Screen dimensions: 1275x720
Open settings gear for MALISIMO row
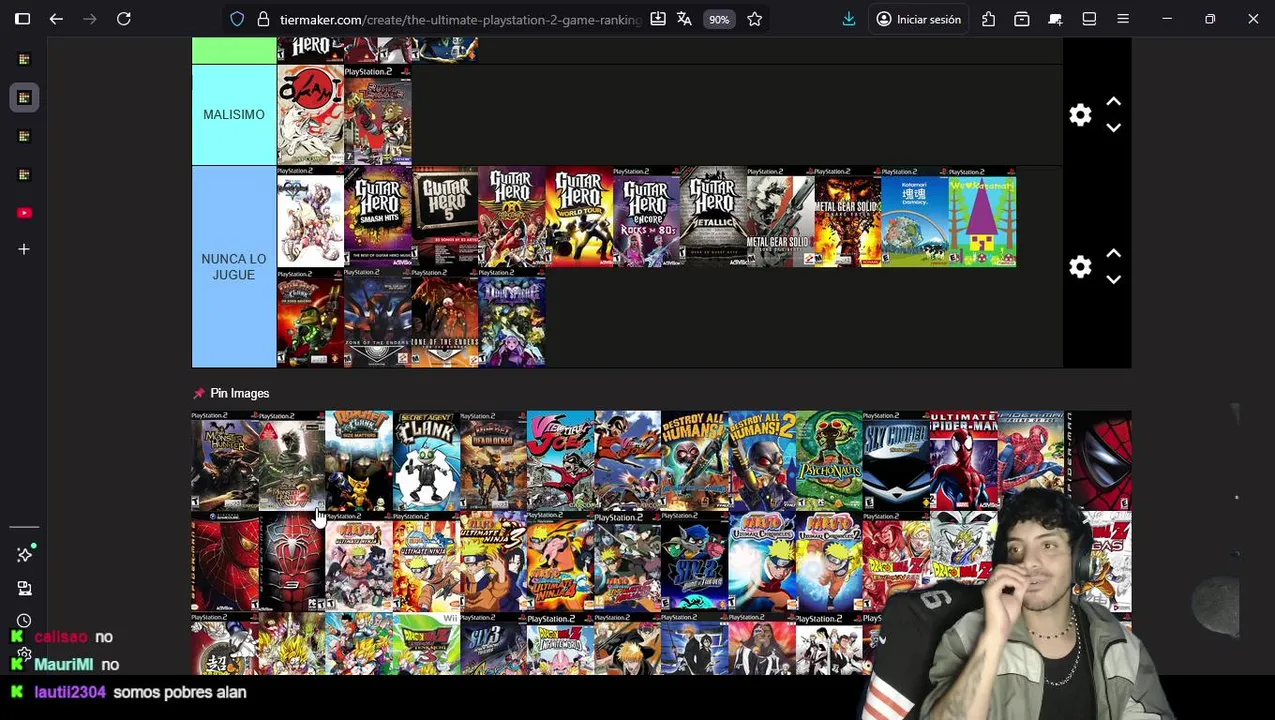(x=1080, y=115)
